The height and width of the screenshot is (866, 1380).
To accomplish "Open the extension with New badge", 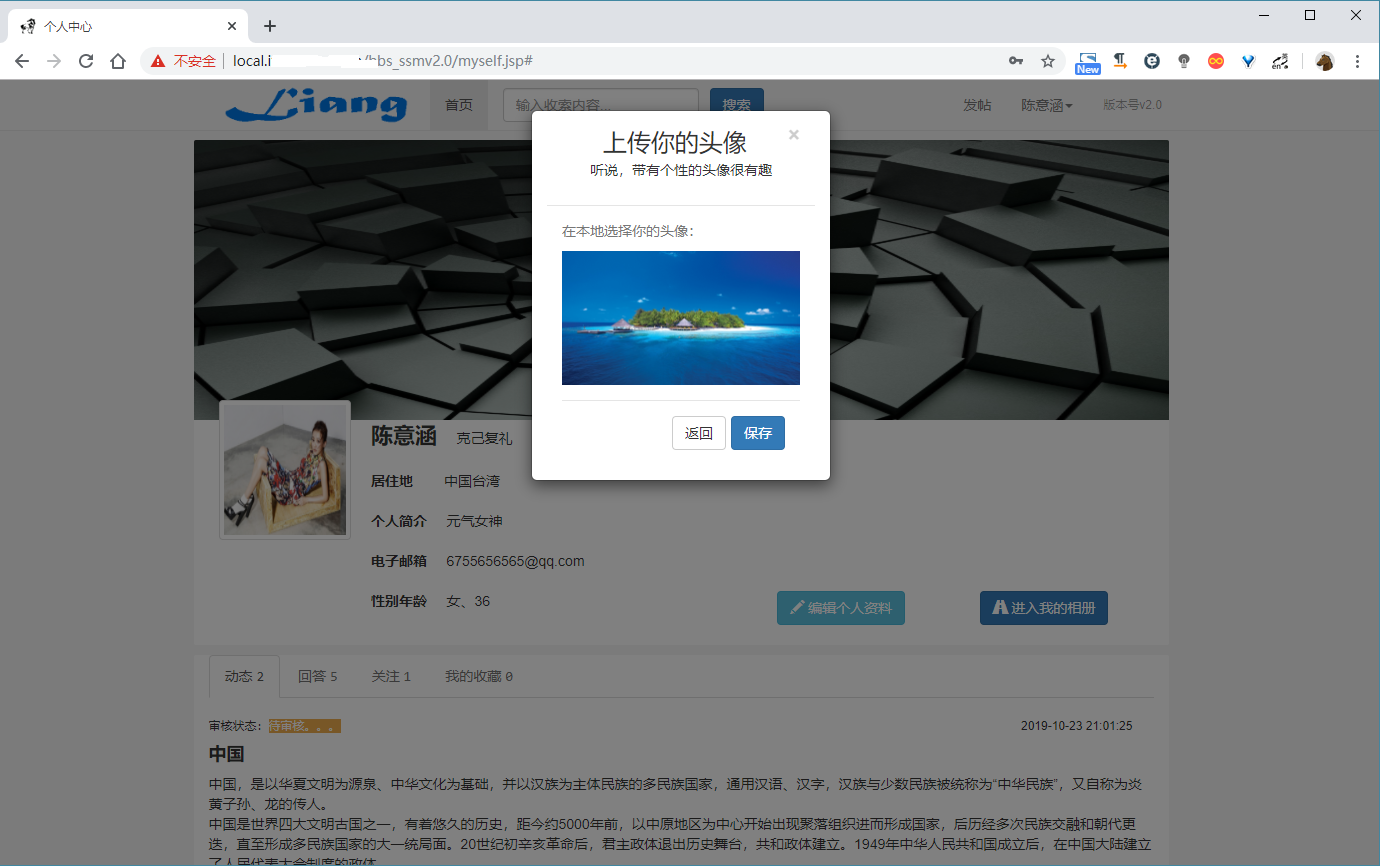I will (x=1088, y=62).
